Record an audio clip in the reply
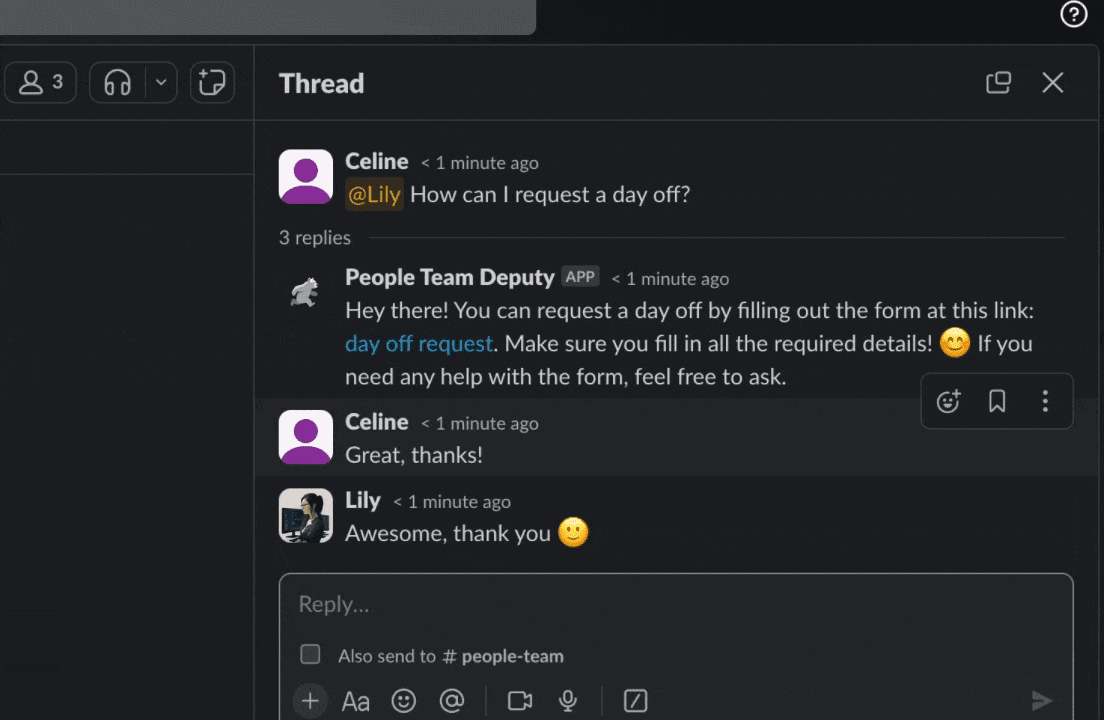Viewport: 1104px width, 720px height. coord(567,700)
